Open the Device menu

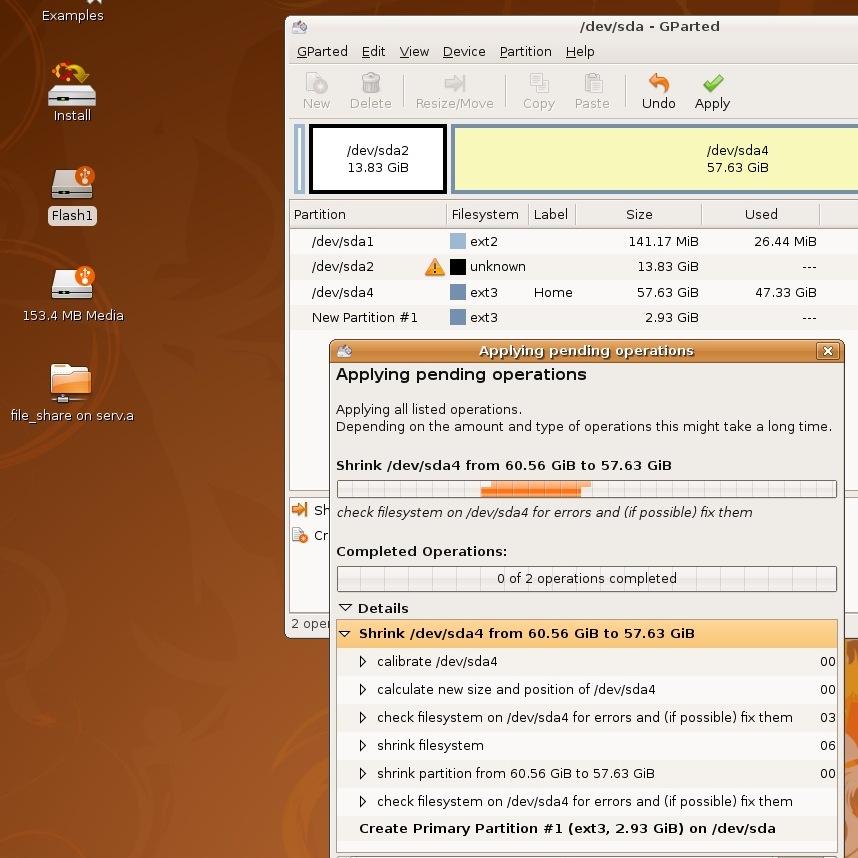coord(464,51)
